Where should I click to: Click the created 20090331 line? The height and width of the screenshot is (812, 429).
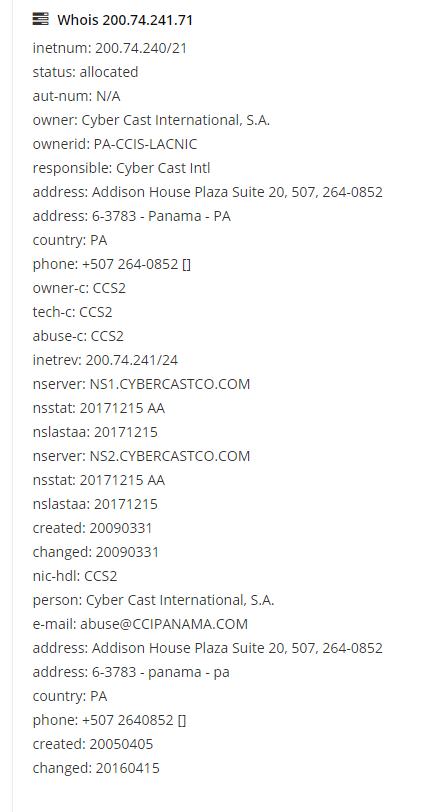pos(92,528)
